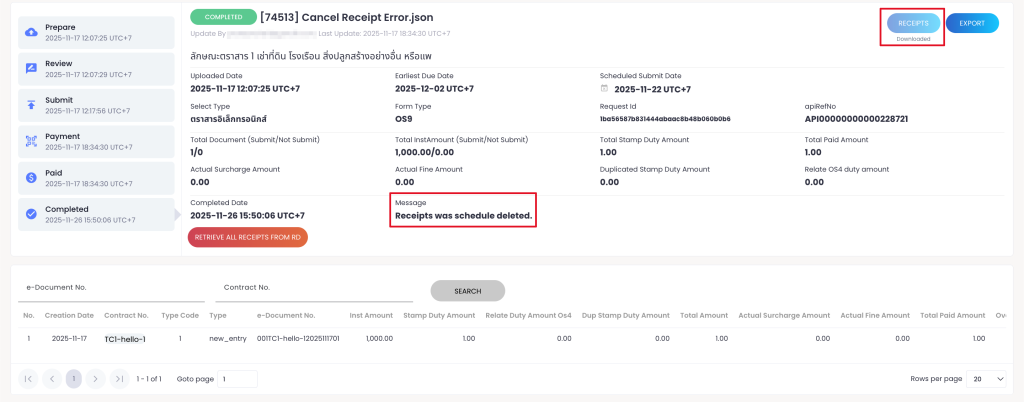Open the Prepare step in sidebar

click(x=96, y=33)
